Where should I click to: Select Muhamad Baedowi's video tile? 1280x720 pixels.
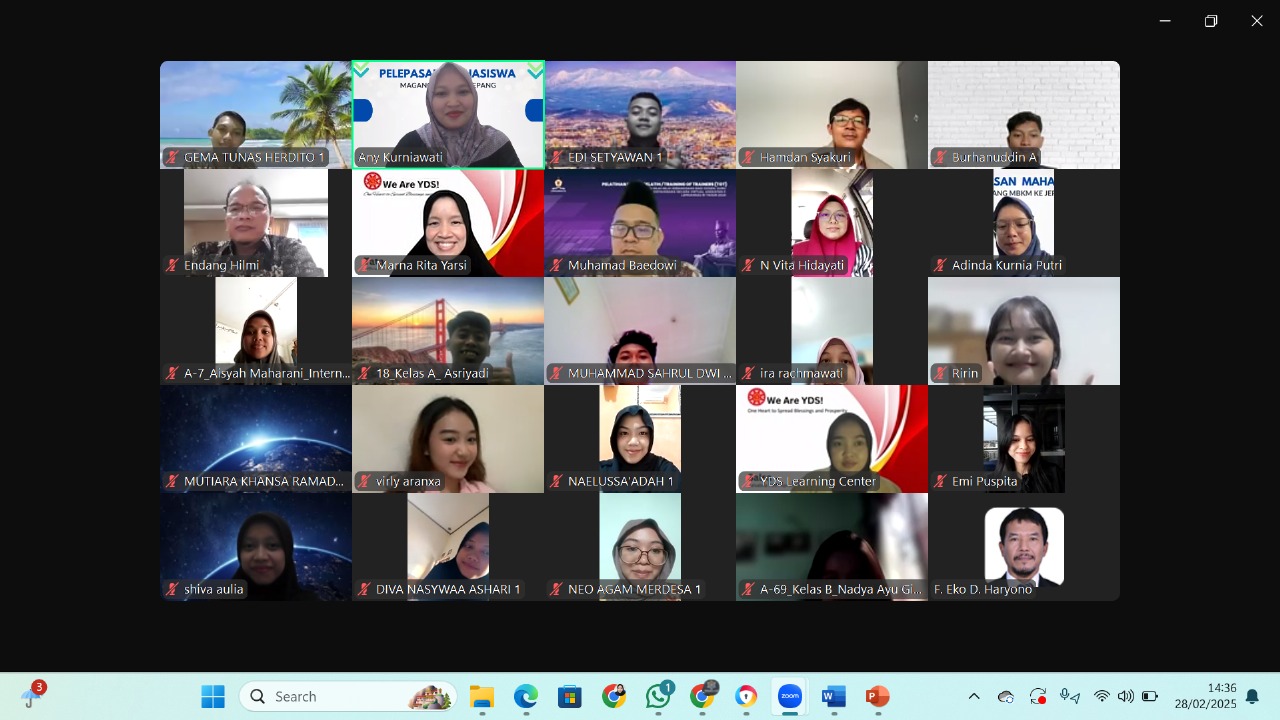[x=640, y=220]
